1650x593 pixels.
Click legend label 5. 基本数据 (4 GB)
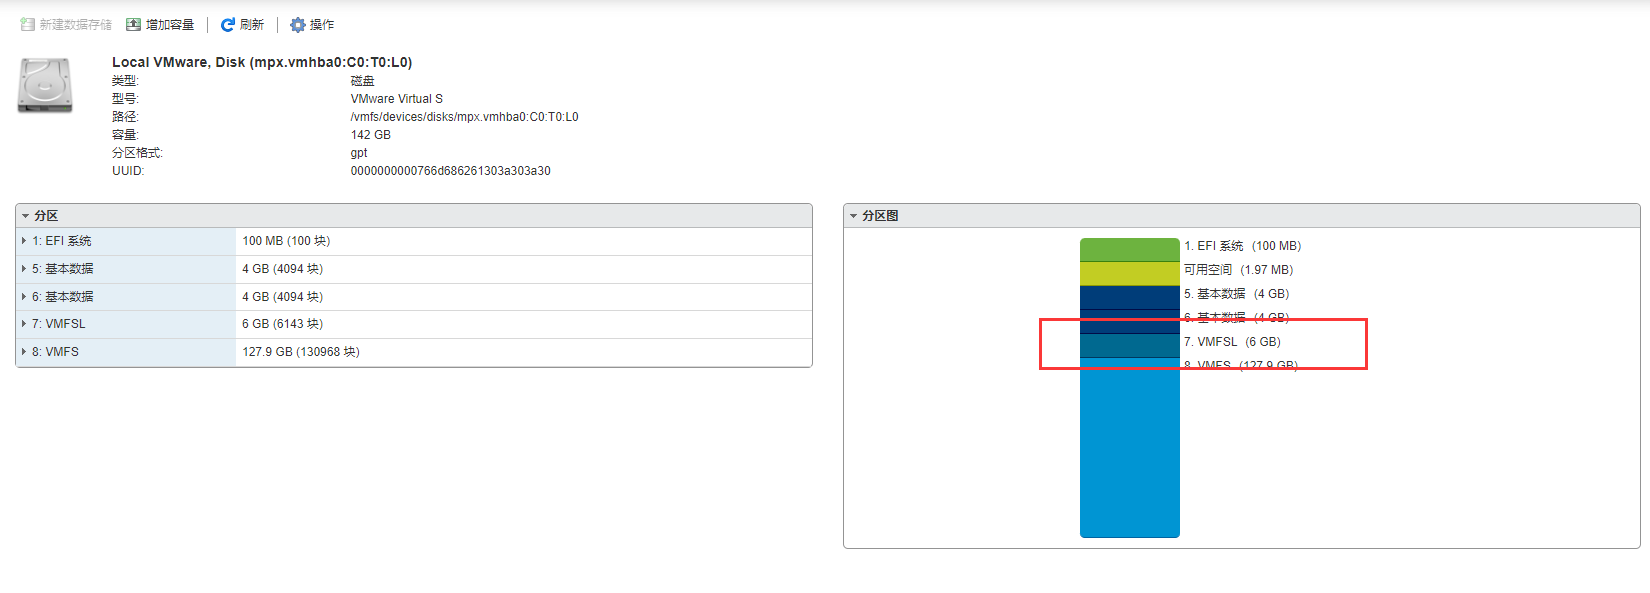1236,294
